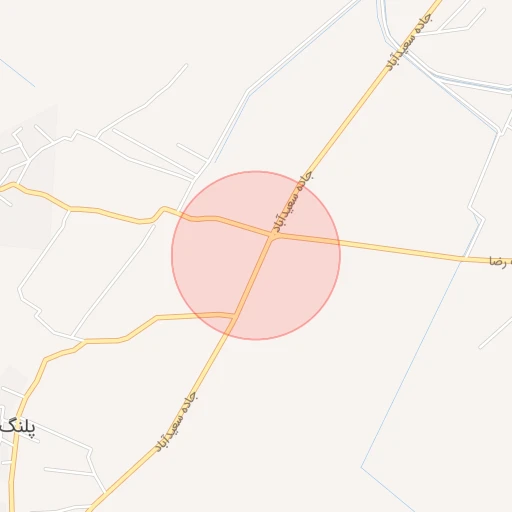The width and height of the screenshot is (512, 512).
Task: Select the junction where a white street meets the western yellow road
Action: 69,210
